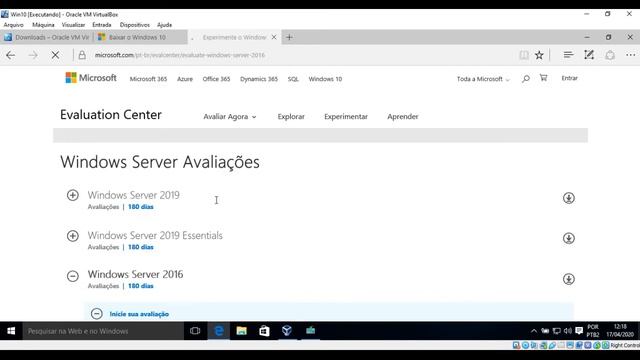Open the shopping cart
Screen dimensions: 640x360
[x=543, y=78]
